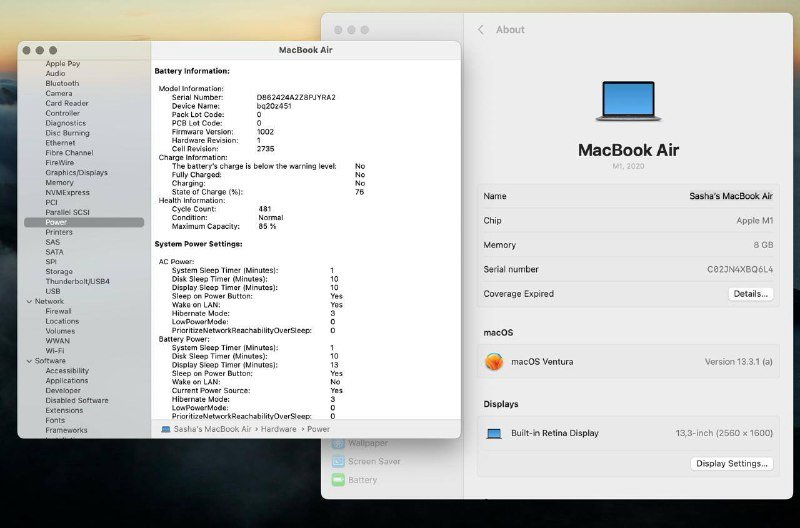
Task: Click the macOS Ventura logo icon
Action: tap(493, 362)
